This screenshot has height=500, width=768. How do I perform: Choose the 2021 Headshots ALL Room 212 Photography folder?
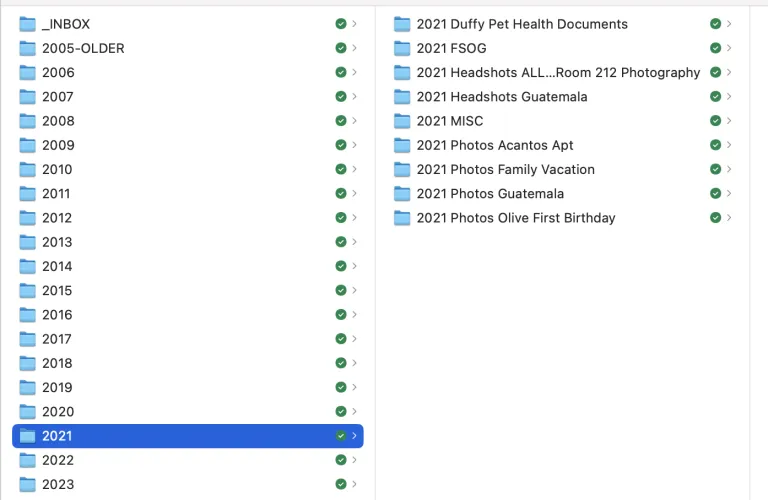pos(557,72)
